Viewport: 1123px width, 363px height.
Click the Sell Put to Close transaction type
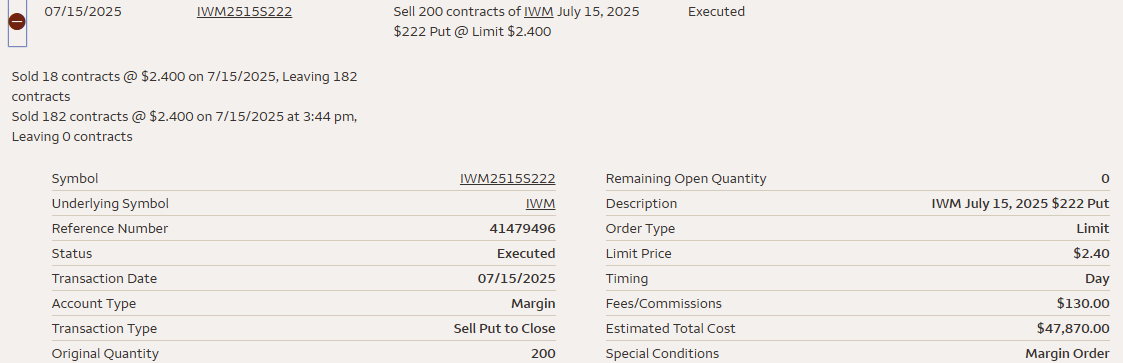pos(504,329)
